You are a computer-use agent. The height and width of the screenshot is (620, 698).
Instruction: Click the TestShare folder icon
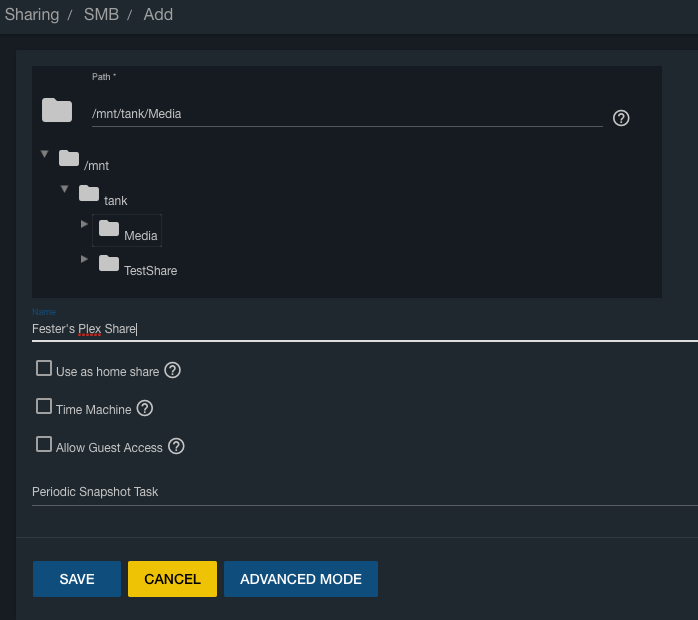[x=109, y=263]
